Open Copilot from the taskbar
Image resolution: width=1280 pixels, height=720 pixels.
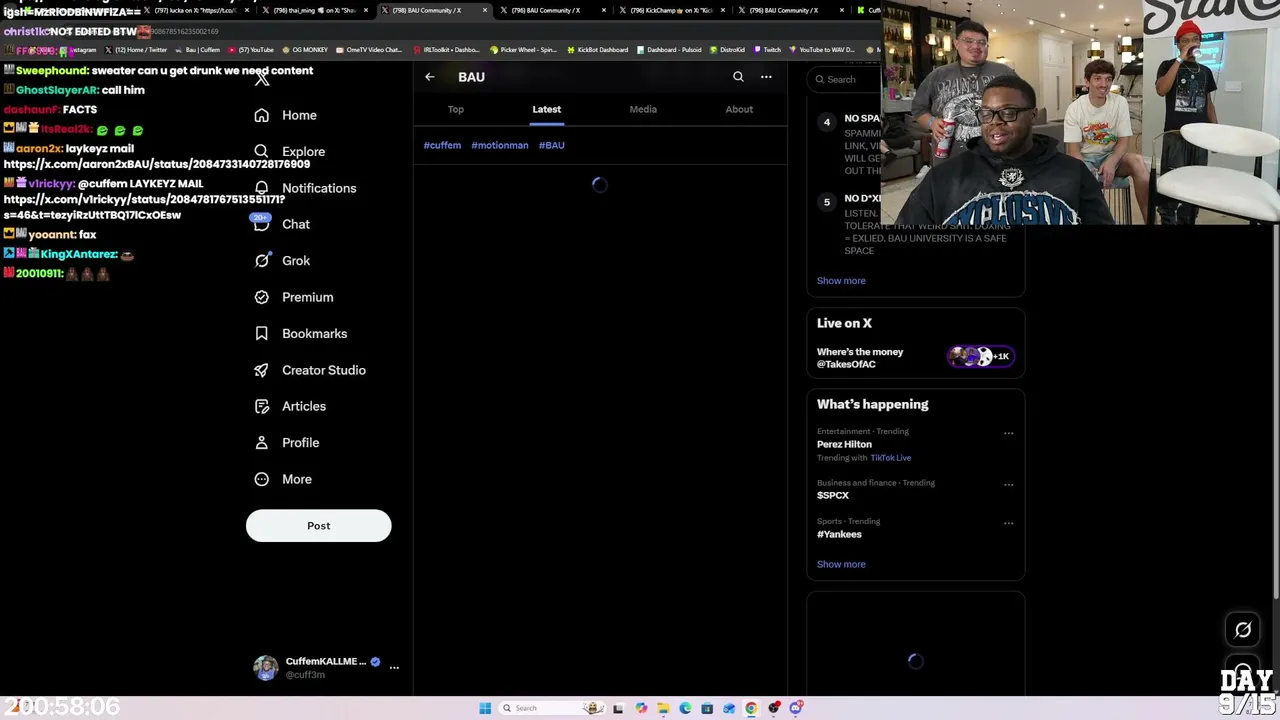(x=641, y=708)
